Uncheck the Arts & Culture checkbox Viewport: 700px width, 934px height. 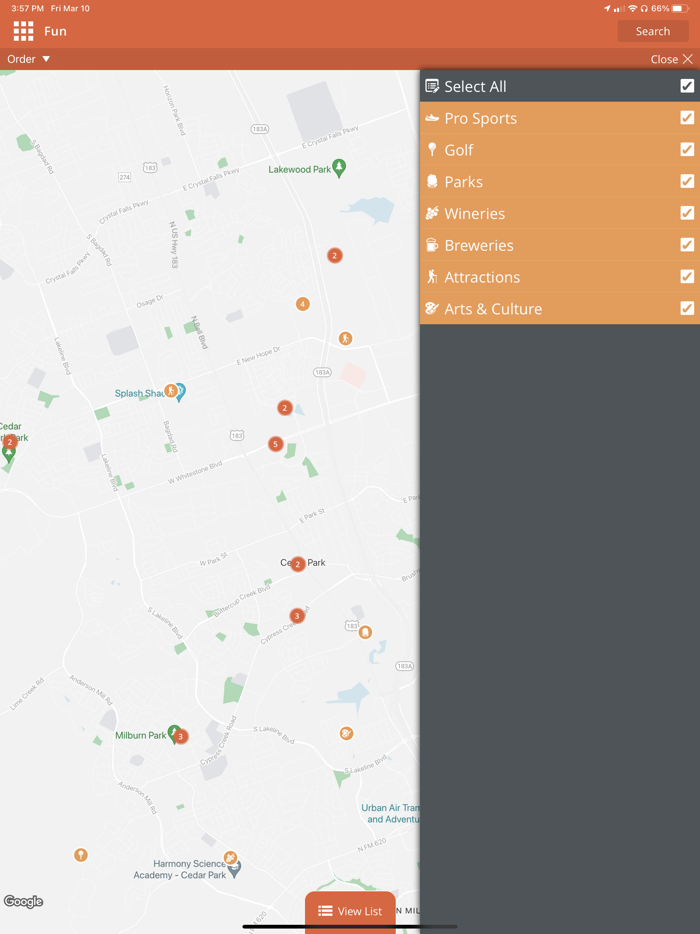tap(687, 308)
